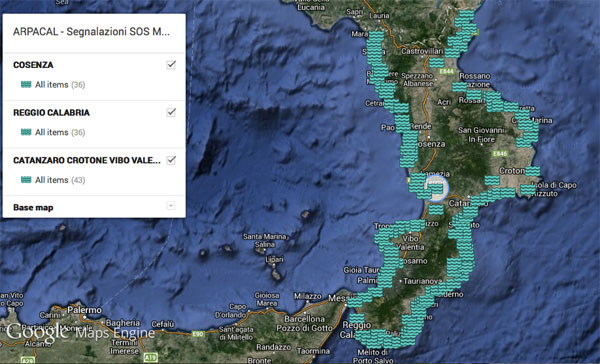This screenshot has height=364, width=600.
Task: Click the Barcellona Pozzo di Gotto label
Action: pos(305,323)
